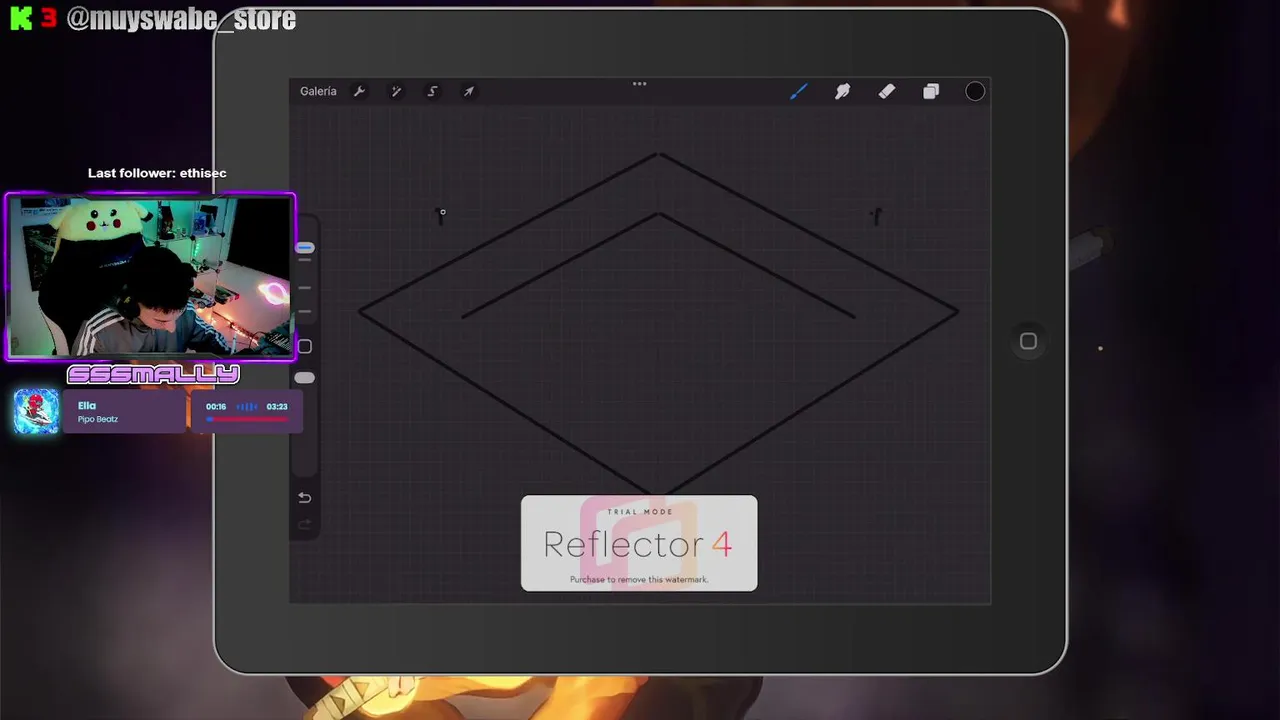Click the song album art thumbnail
This screenshot has width=1280, height=720.
[x=37, y=411]
